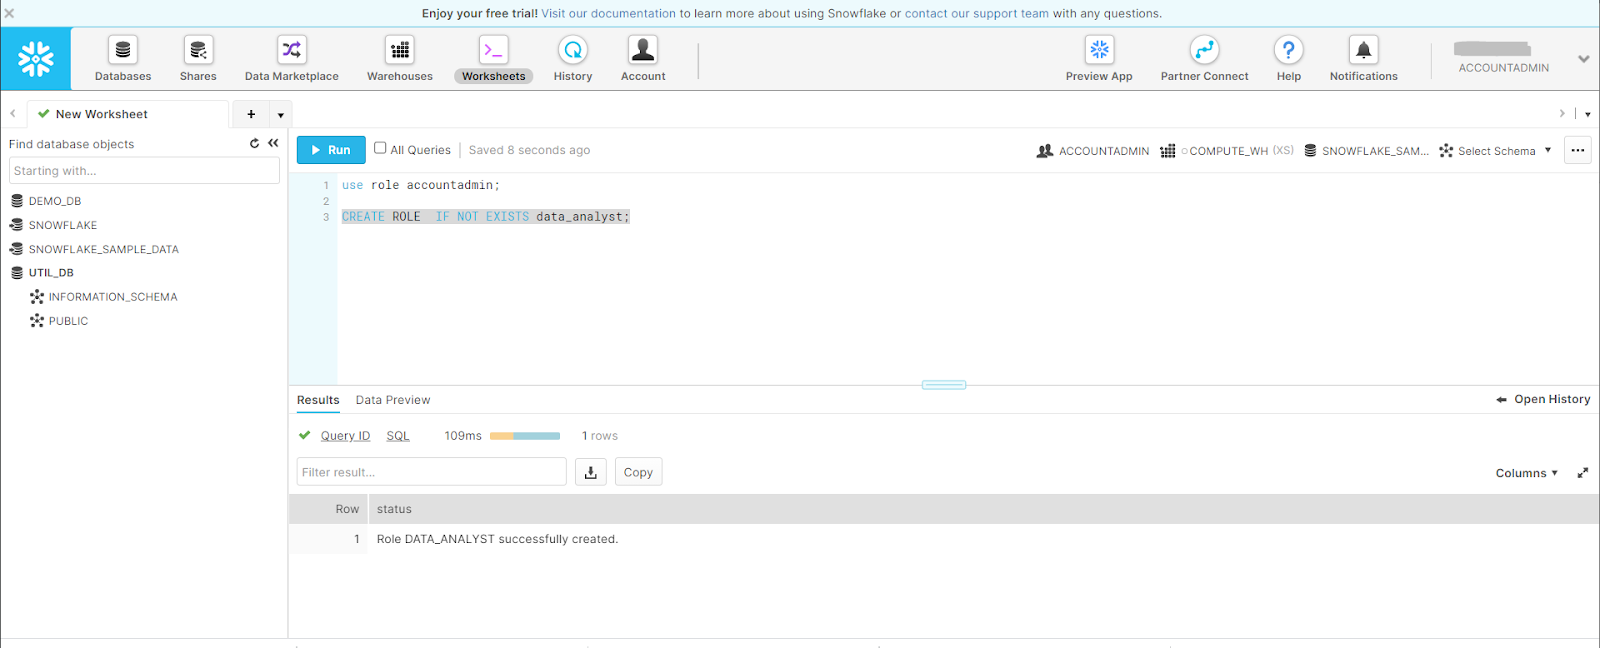This screenshot has height=648, width=1600.
Task: Expand results pane to full screen
Action: click(1582, 473)
